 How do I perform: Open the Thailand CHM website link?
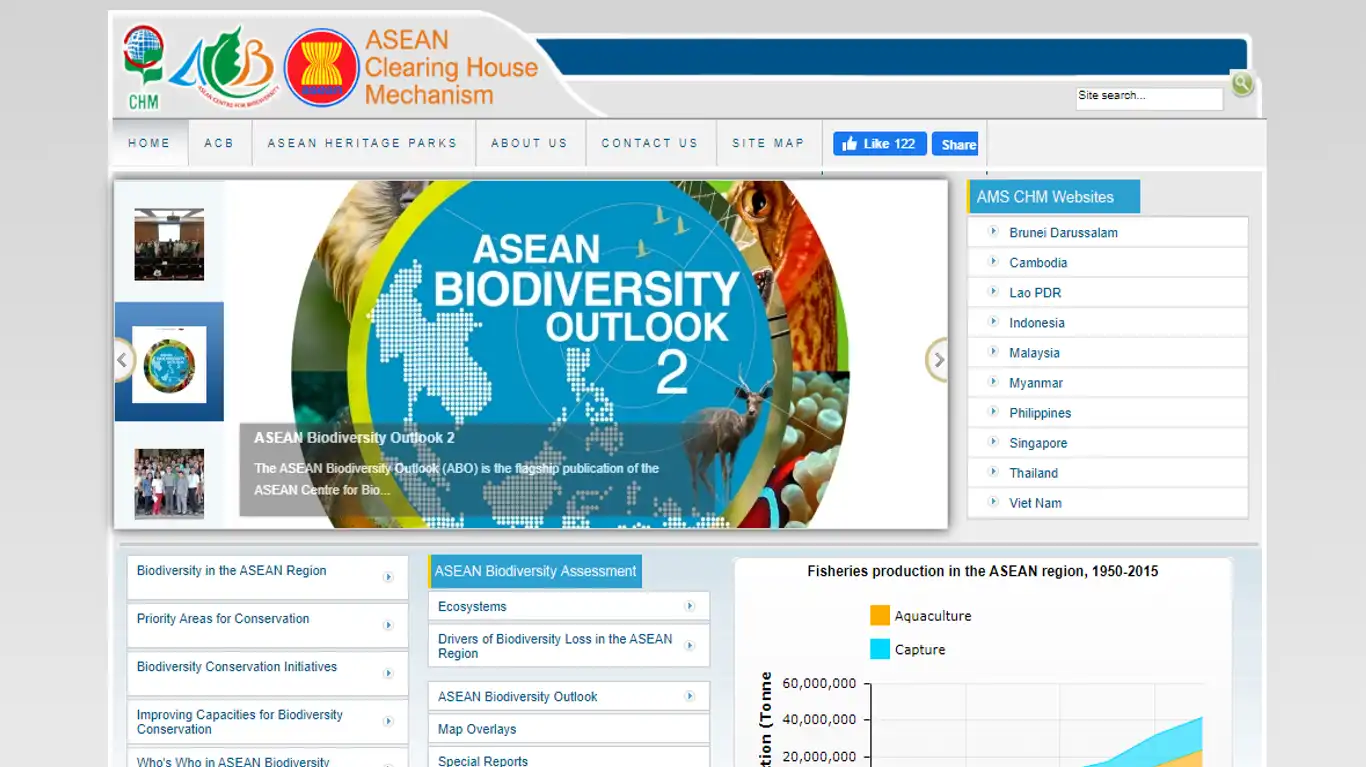(x=1033, y=473)
